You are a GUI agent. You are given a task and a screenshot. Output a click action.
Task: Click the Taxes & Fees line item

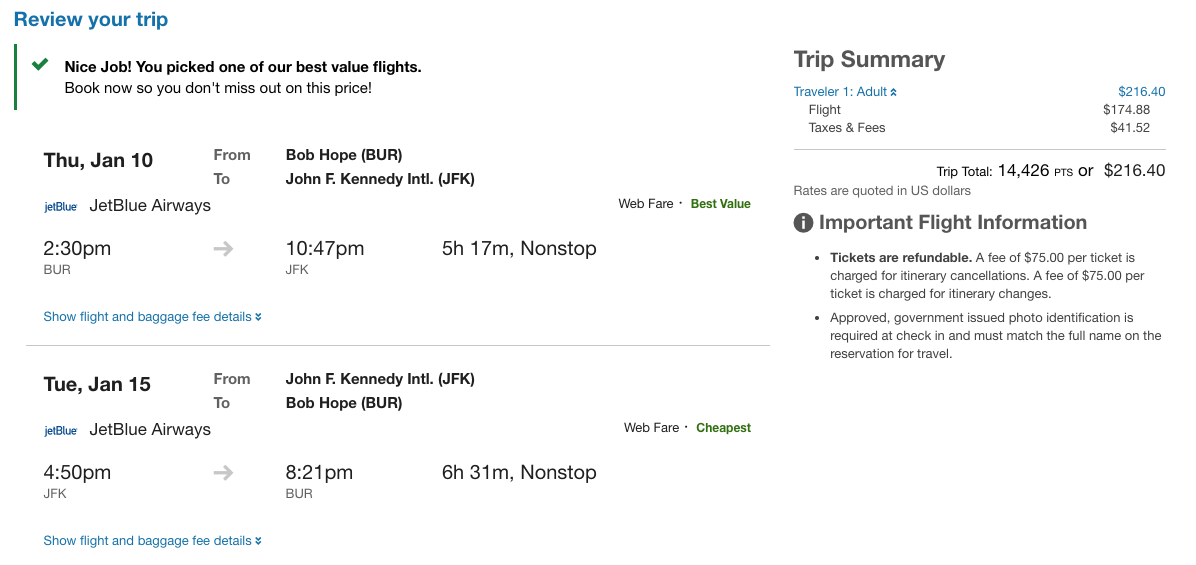[x=847, y=128]
